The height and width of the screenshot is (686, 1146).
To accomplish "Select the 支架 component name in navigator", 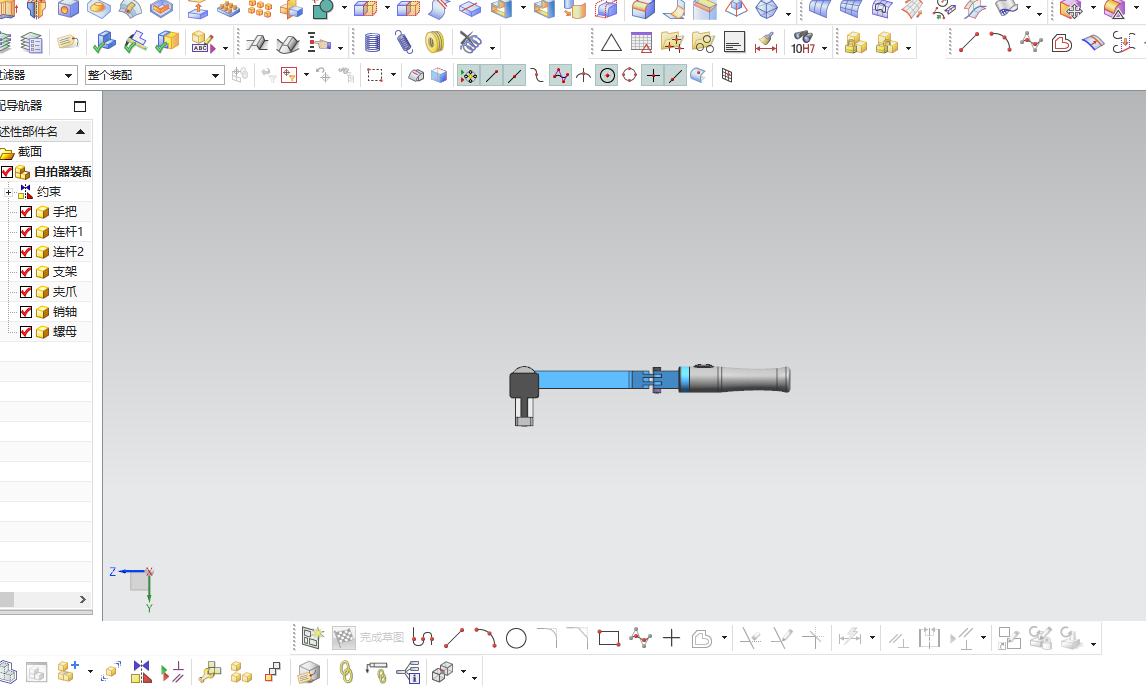I will coord(65,272).
